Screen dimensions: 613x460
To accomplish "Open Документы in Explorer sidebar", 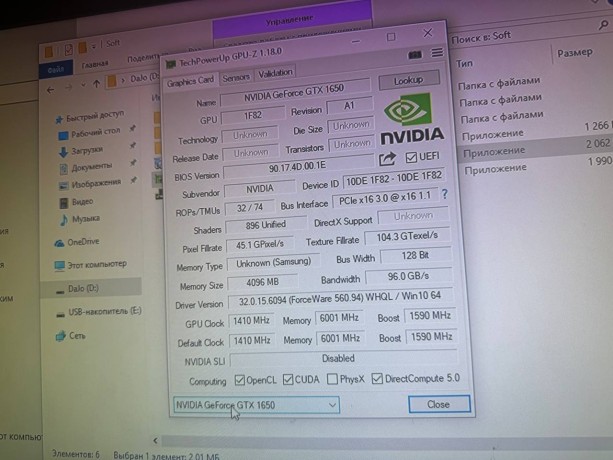I will (x=86, y=167).
